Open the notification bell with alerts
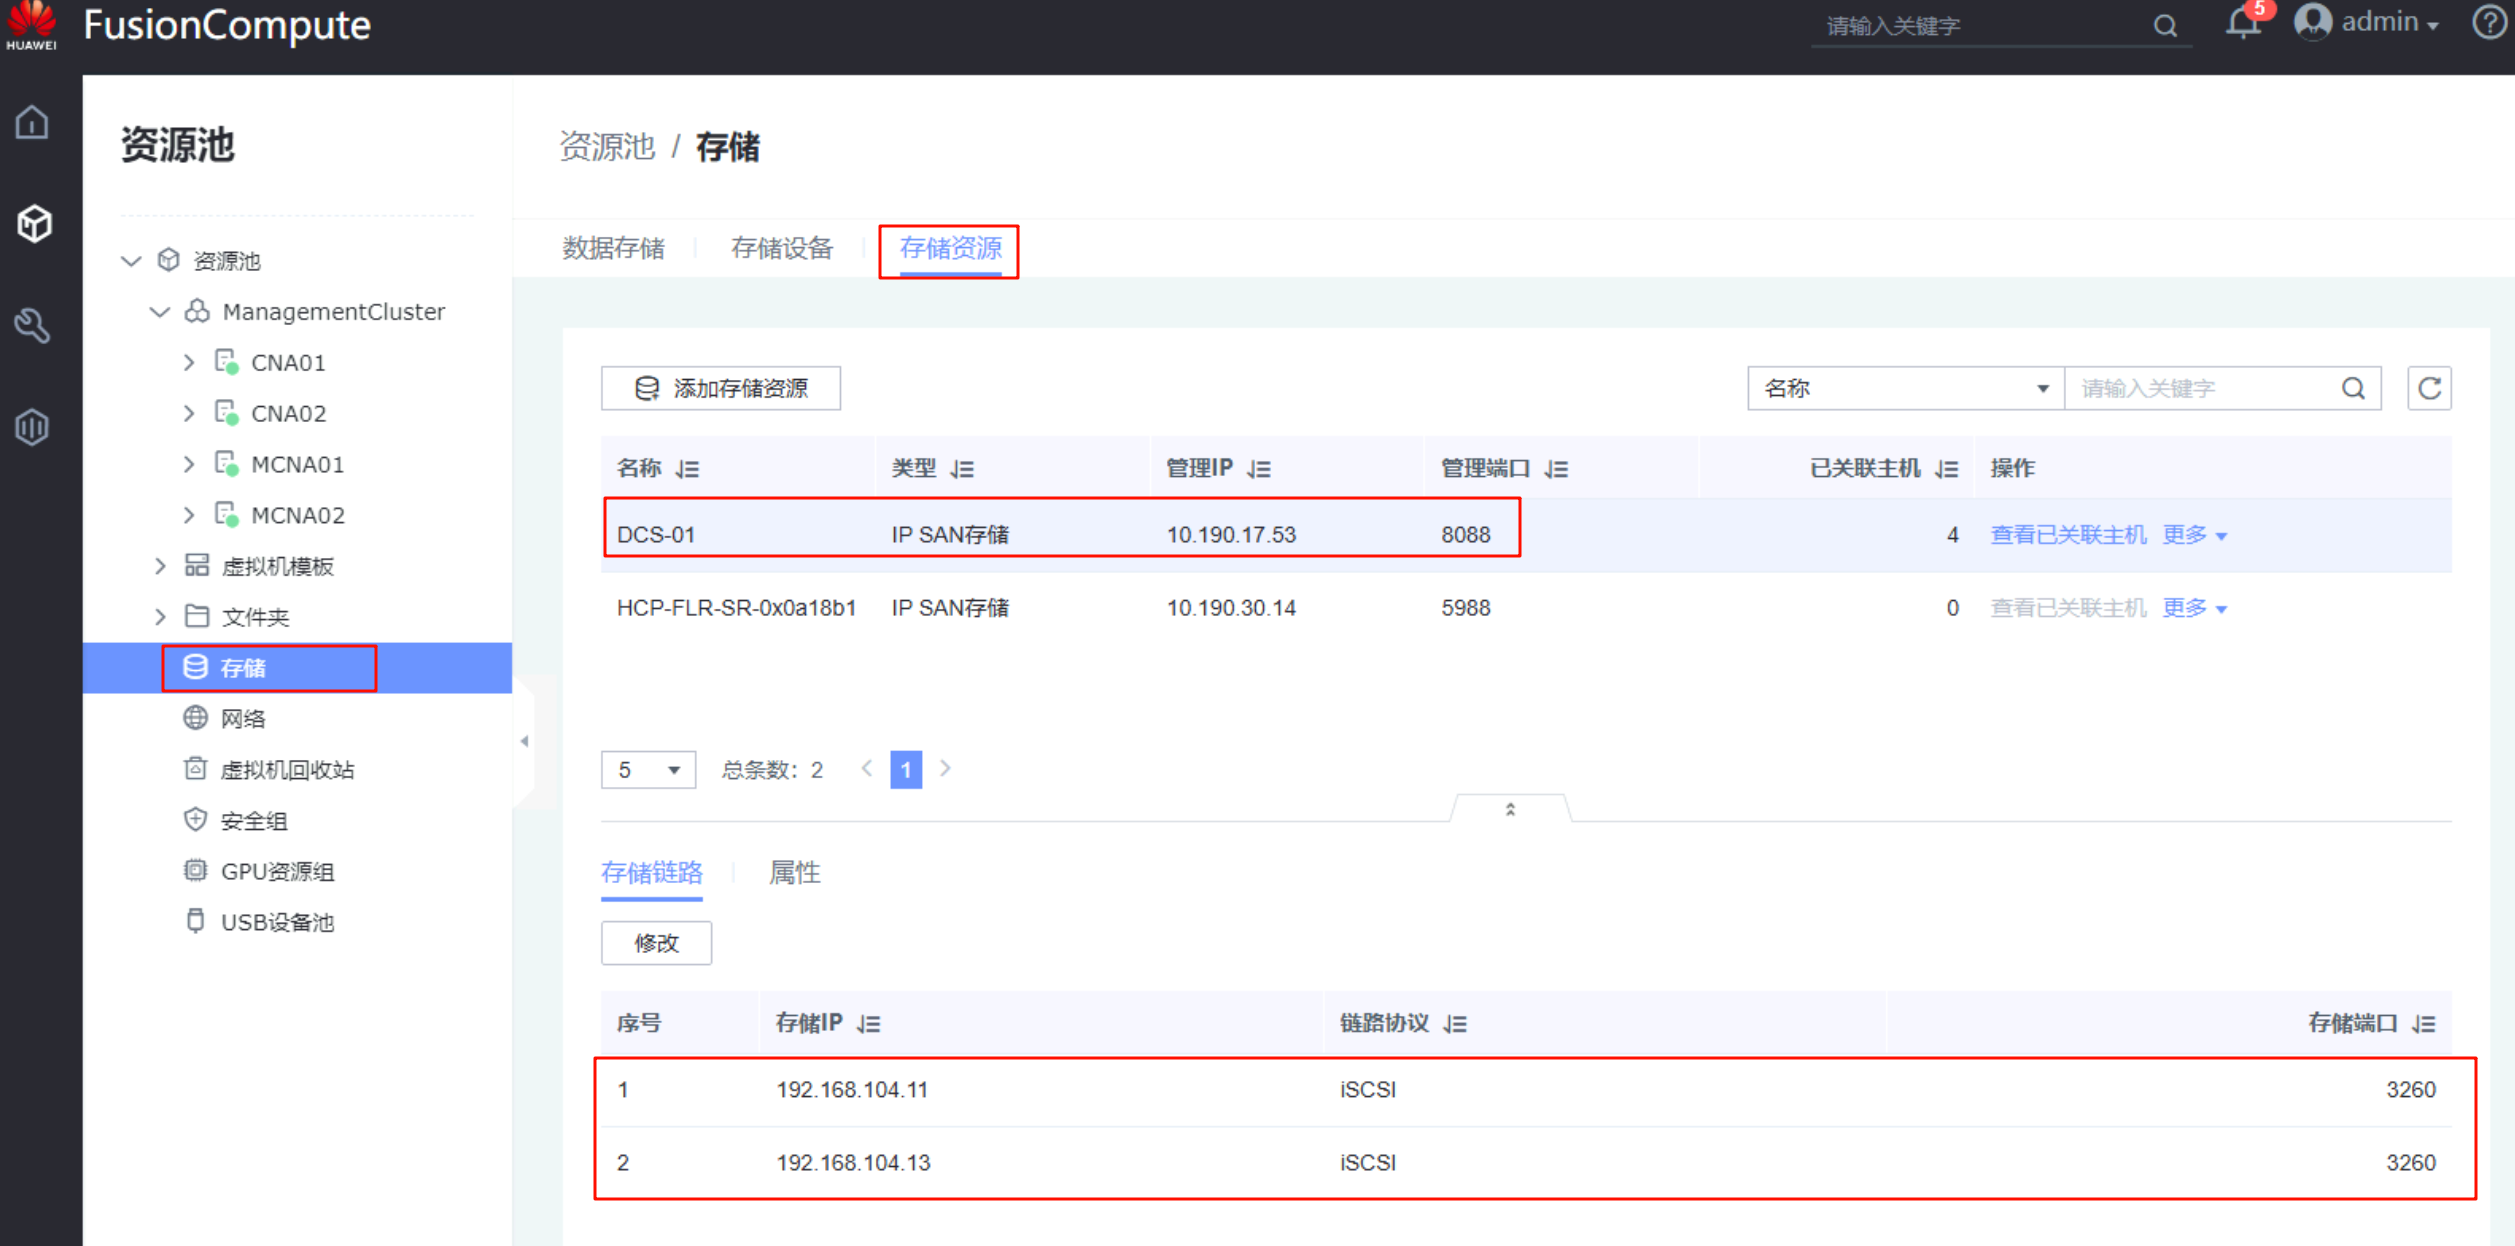This screenshot has height=1246, width=2515. (2242, 24)
